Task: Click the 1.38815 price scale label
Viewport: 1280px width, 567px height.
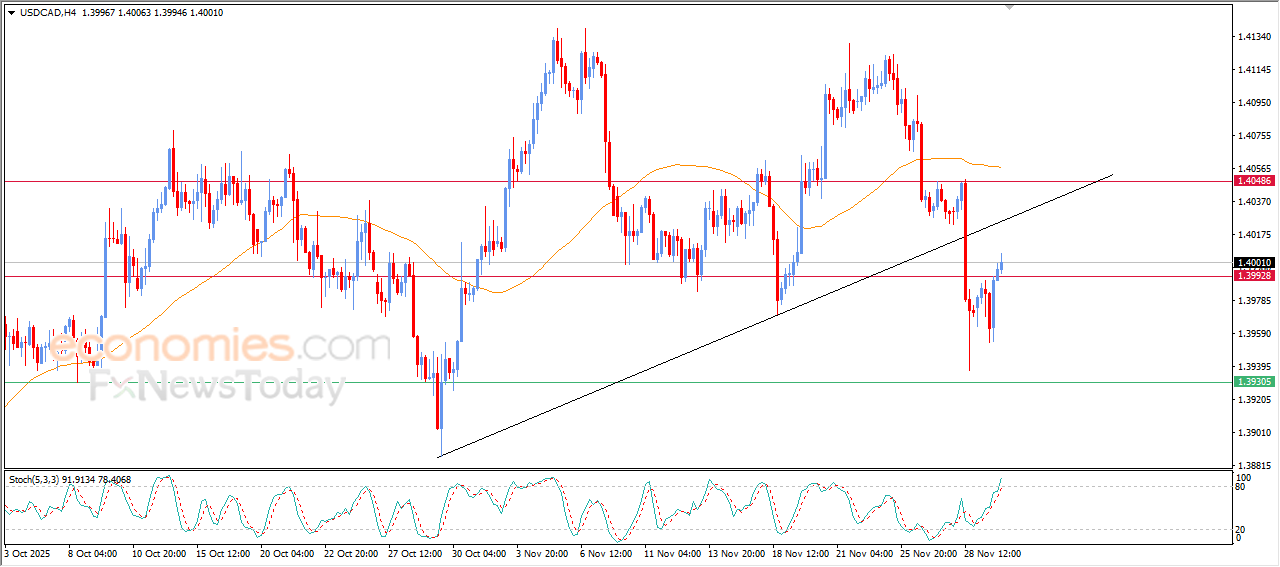Action: click(x=1254, y=466)
